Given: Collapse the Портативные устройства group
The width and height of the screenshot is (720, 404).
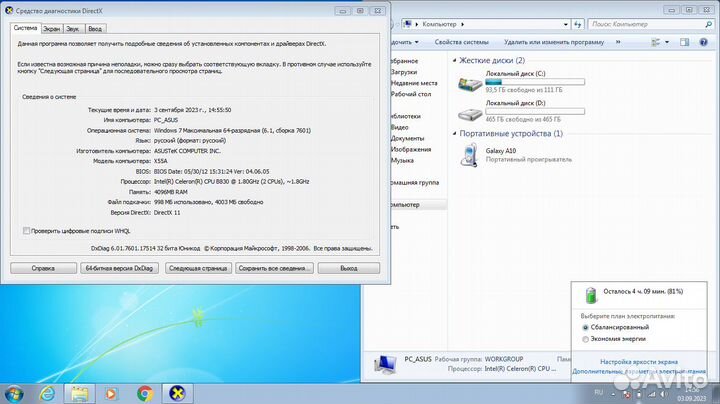Looking at the screenshot, I should click(x=455, y=134).
